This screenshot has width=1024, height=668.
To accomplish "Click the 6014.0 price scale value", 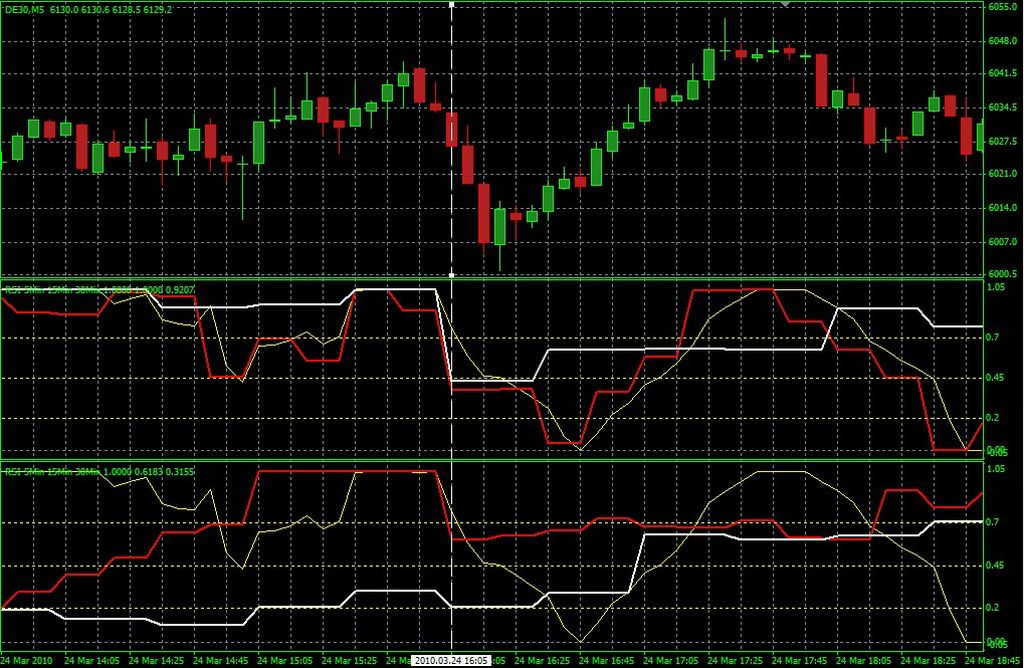I will point(1000,208).
